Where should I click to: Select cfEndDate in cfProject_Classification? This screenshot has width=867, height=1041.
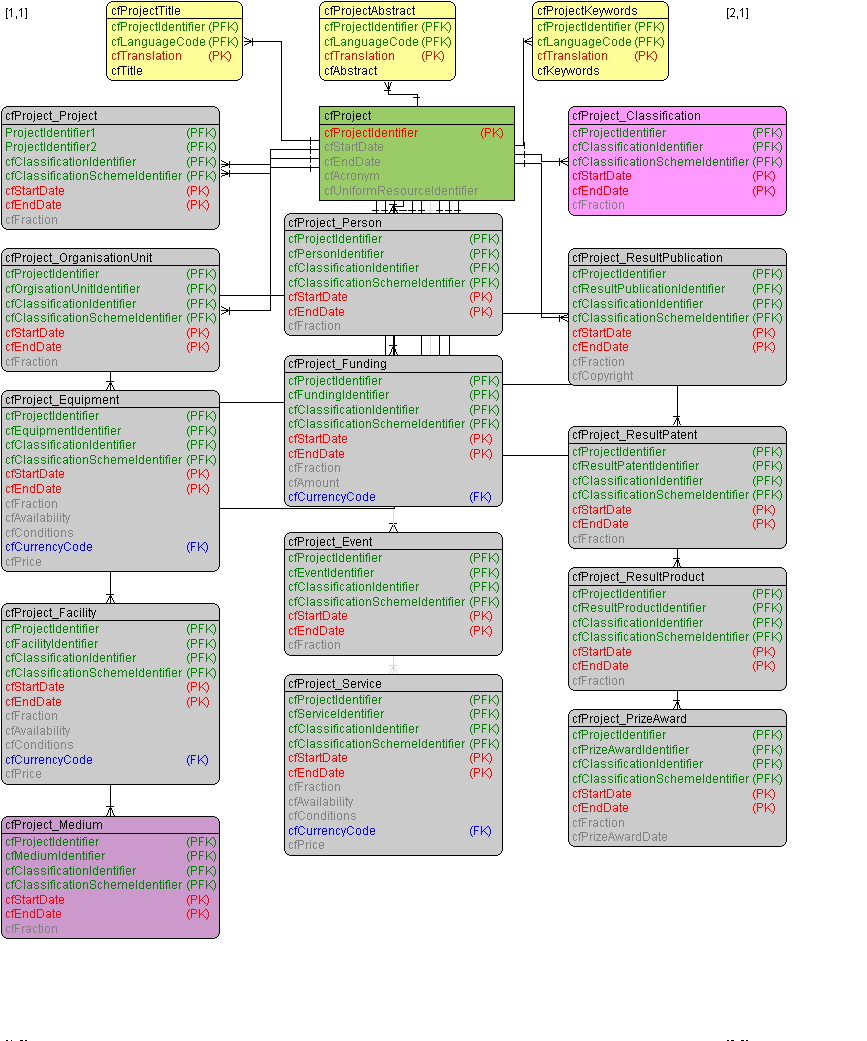[600, 191]
